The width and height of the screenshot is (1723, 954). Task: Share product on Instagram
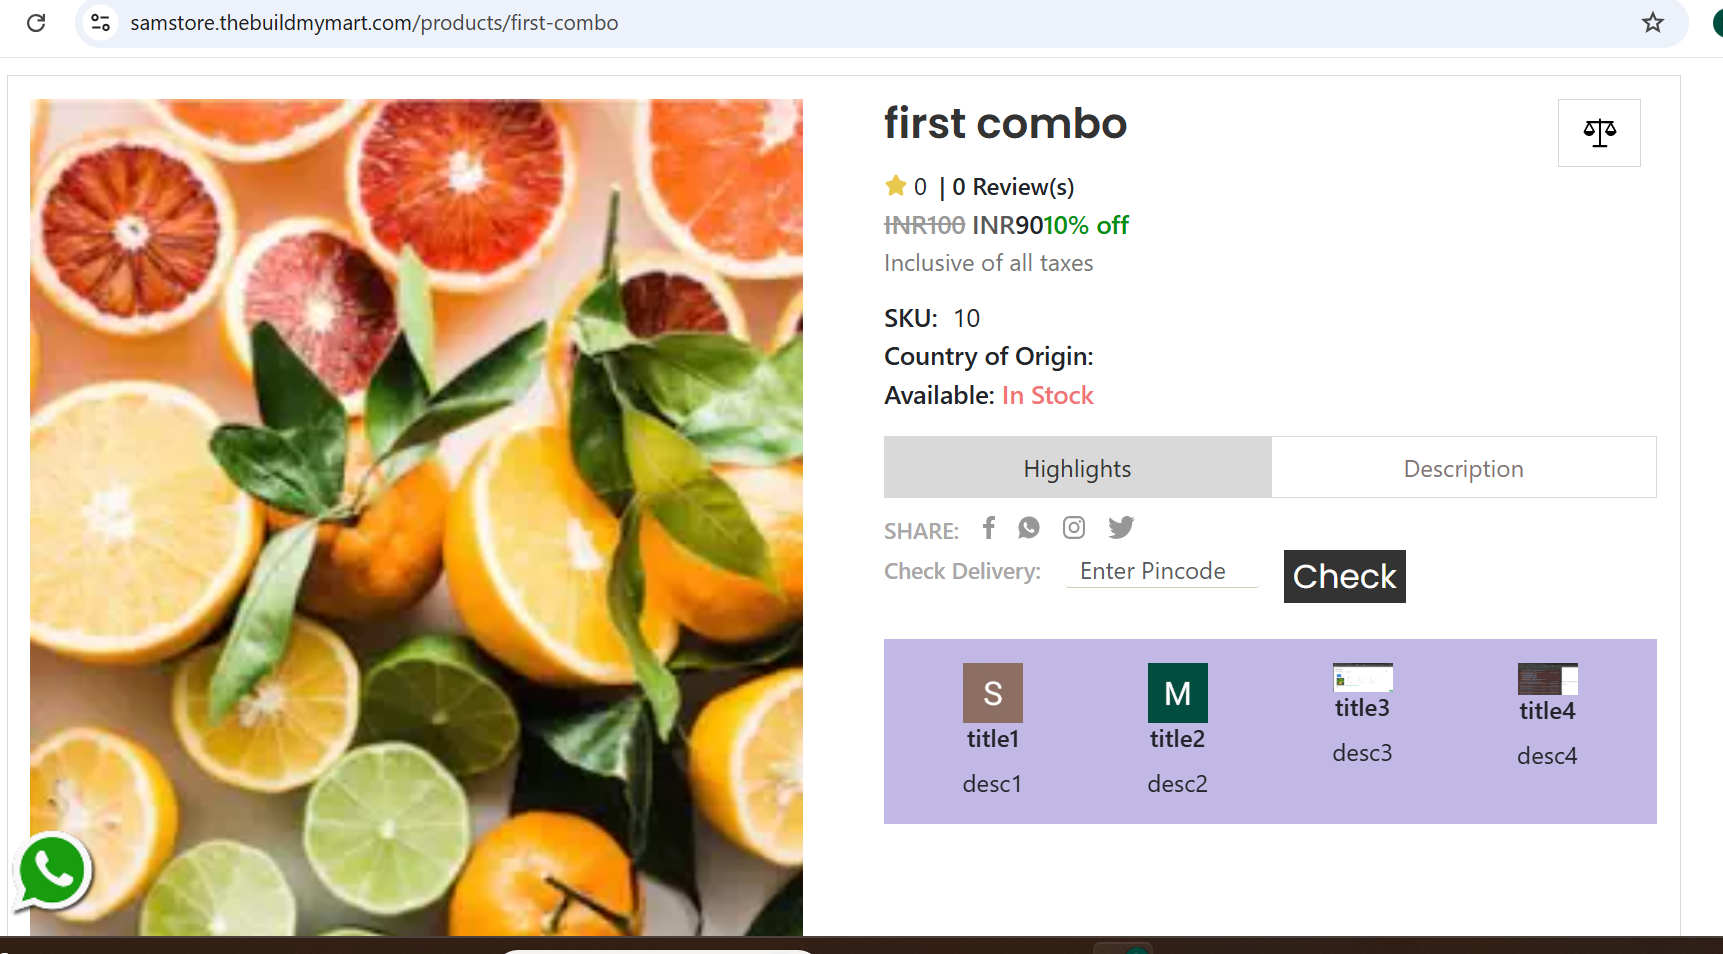(x=1074, y=527)
